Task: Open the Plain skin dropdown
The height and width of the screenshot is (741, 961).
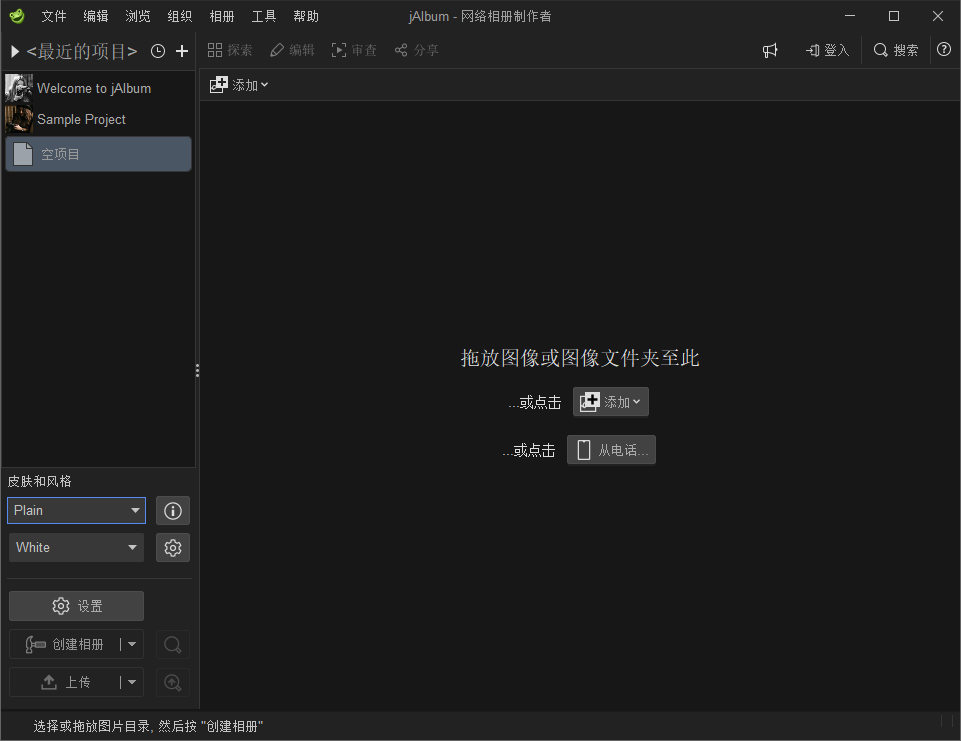Action: (x=77, y=511)
